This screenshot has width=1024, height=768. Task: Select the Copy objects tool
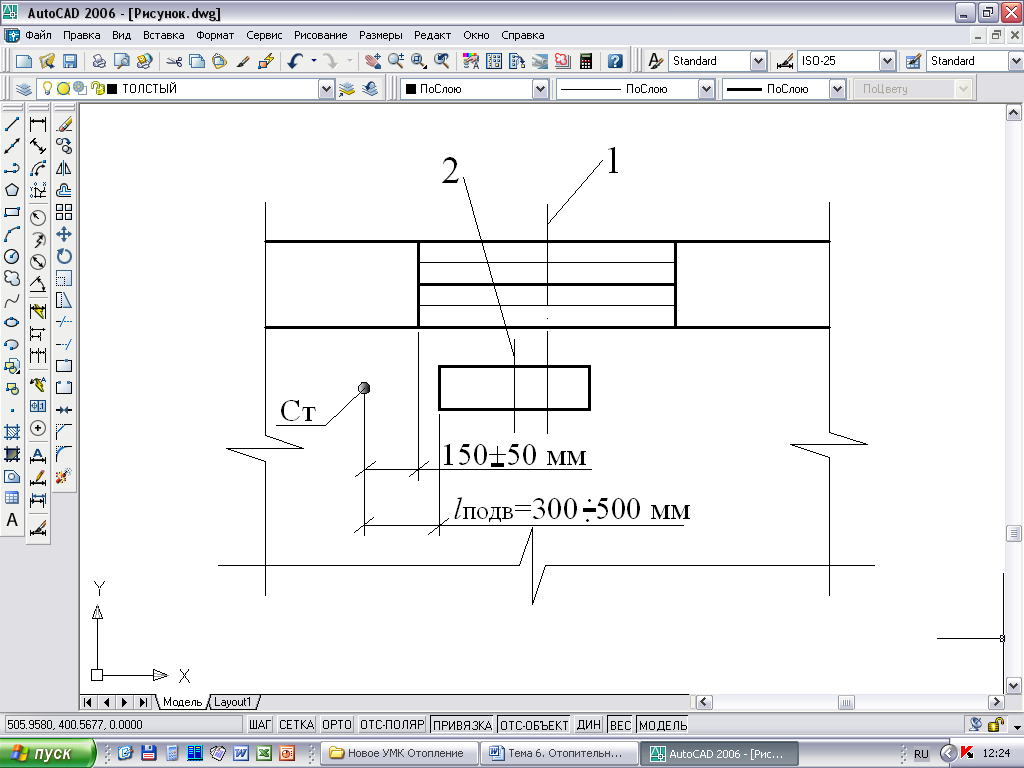point(64,146)
